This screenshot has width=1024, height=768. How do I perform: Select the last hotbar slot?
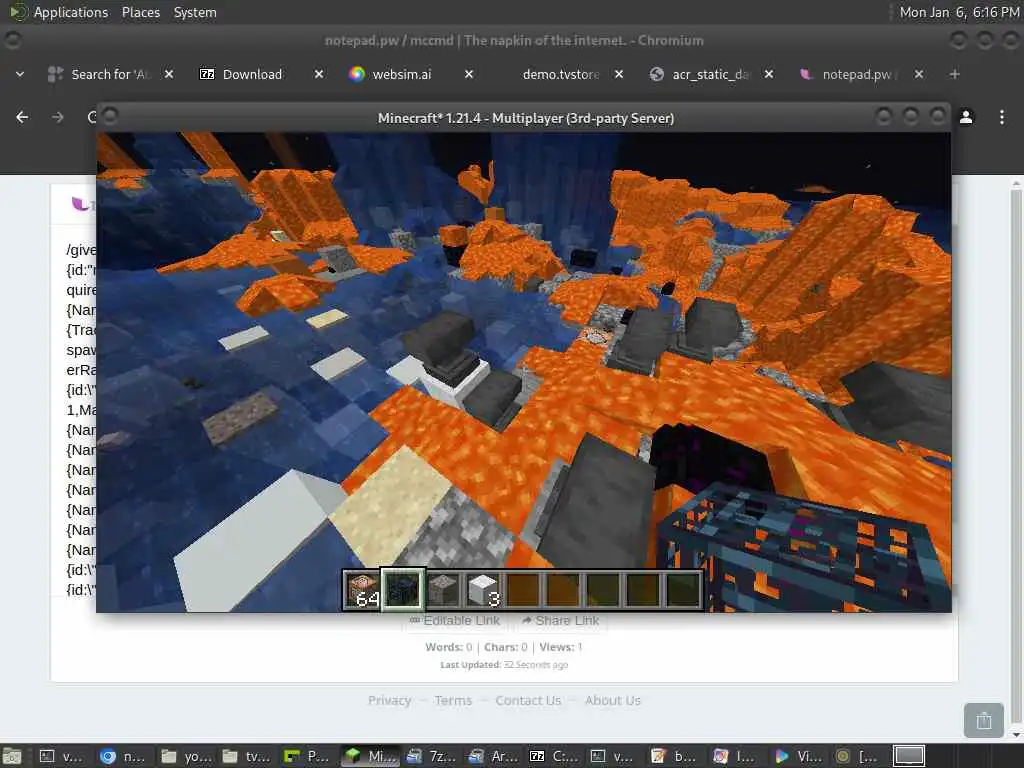click(x=682, y=589)
